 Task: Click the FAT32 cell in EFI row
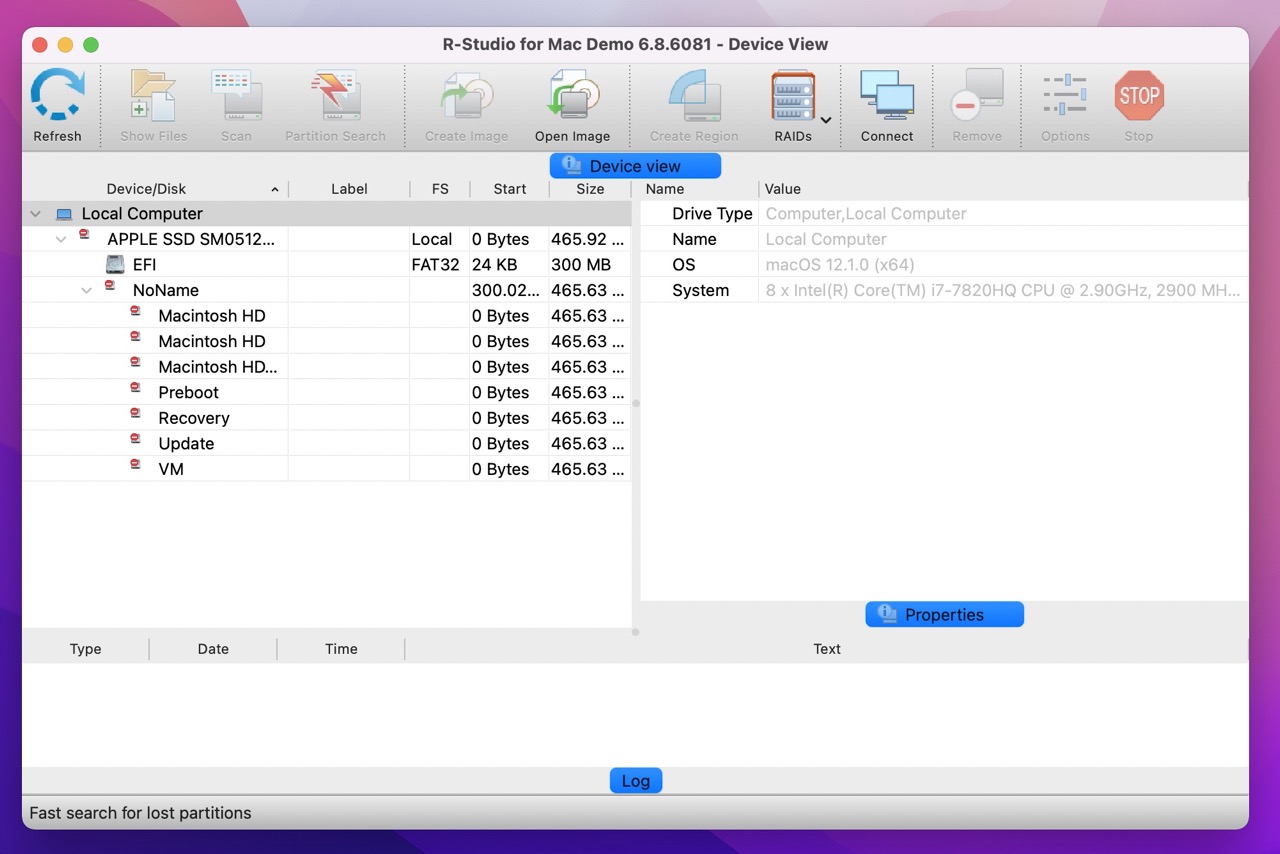(x=436, y=265)
